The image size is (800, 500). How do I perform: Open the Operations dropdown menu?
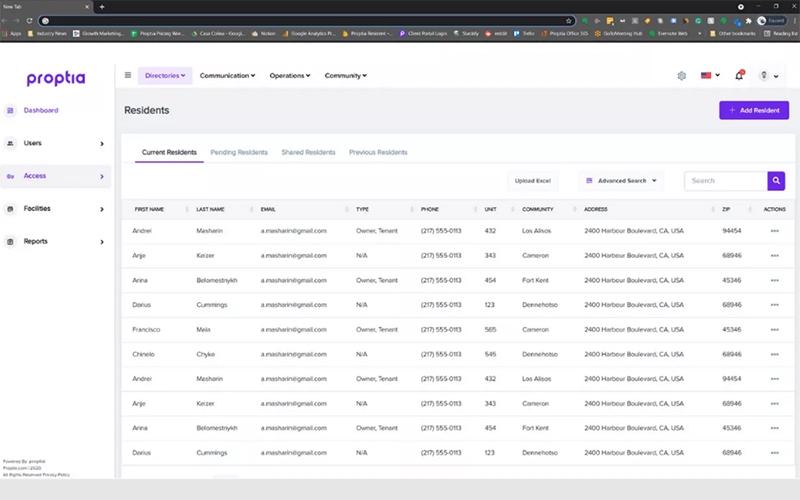pyautogui.click(x=290, y=76)
